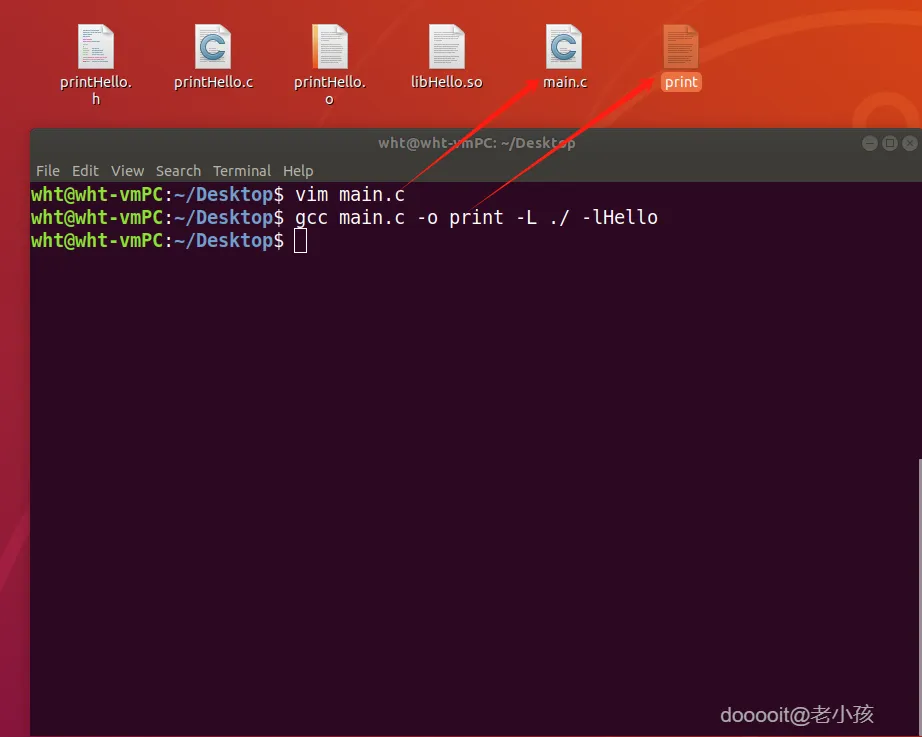Click the 'printHello.h' file name label

[x=96, y=91]
